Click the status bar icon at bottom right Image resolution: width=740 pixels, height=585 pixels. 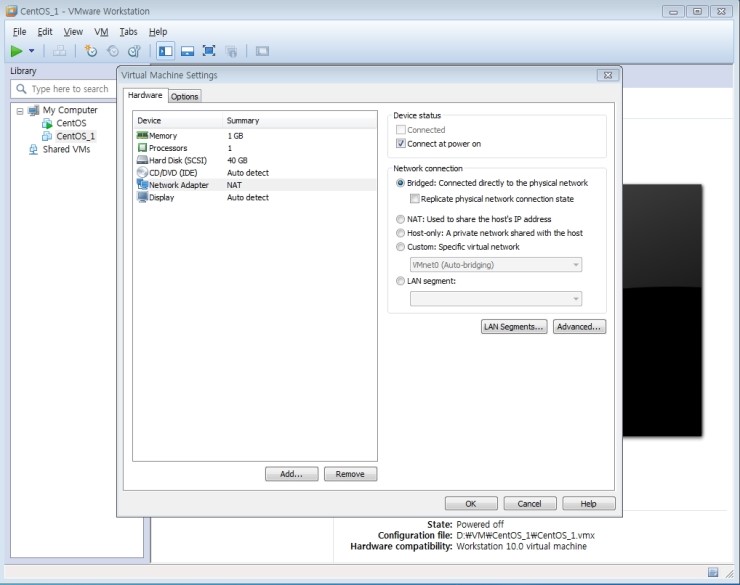pos(713,572)
